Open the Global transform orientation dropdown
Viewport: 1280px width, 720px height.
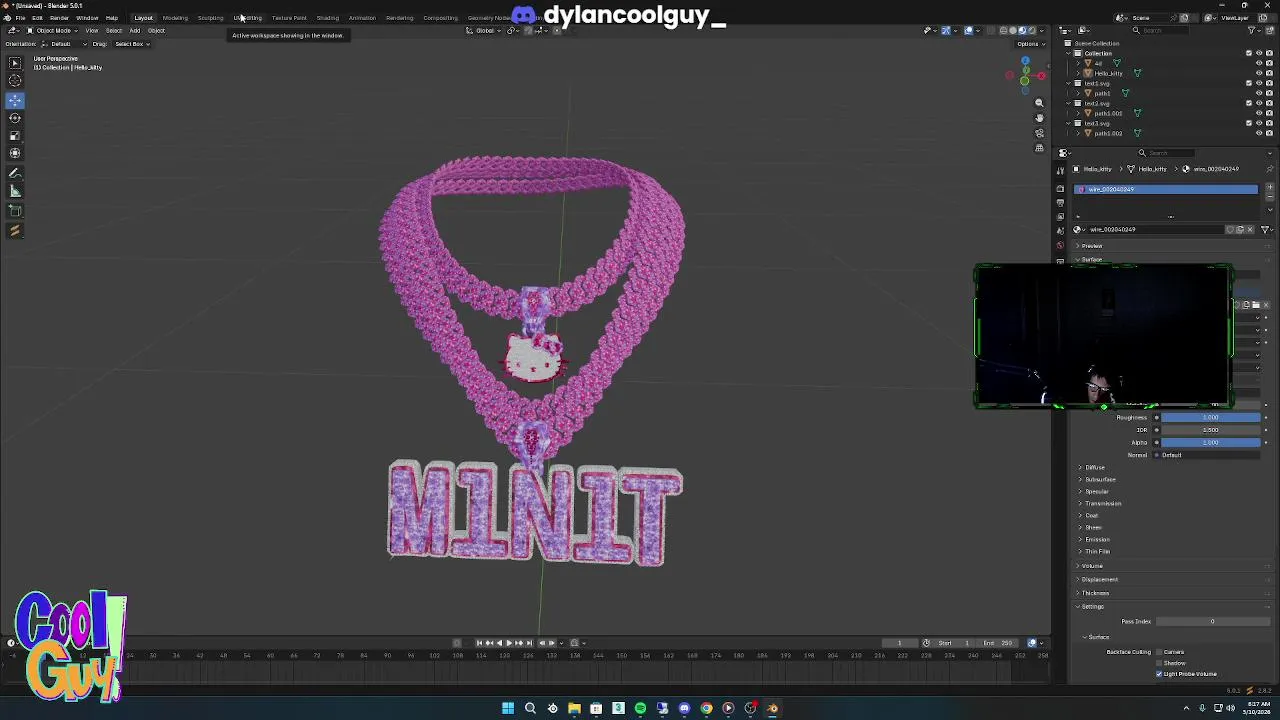point(485,31)
